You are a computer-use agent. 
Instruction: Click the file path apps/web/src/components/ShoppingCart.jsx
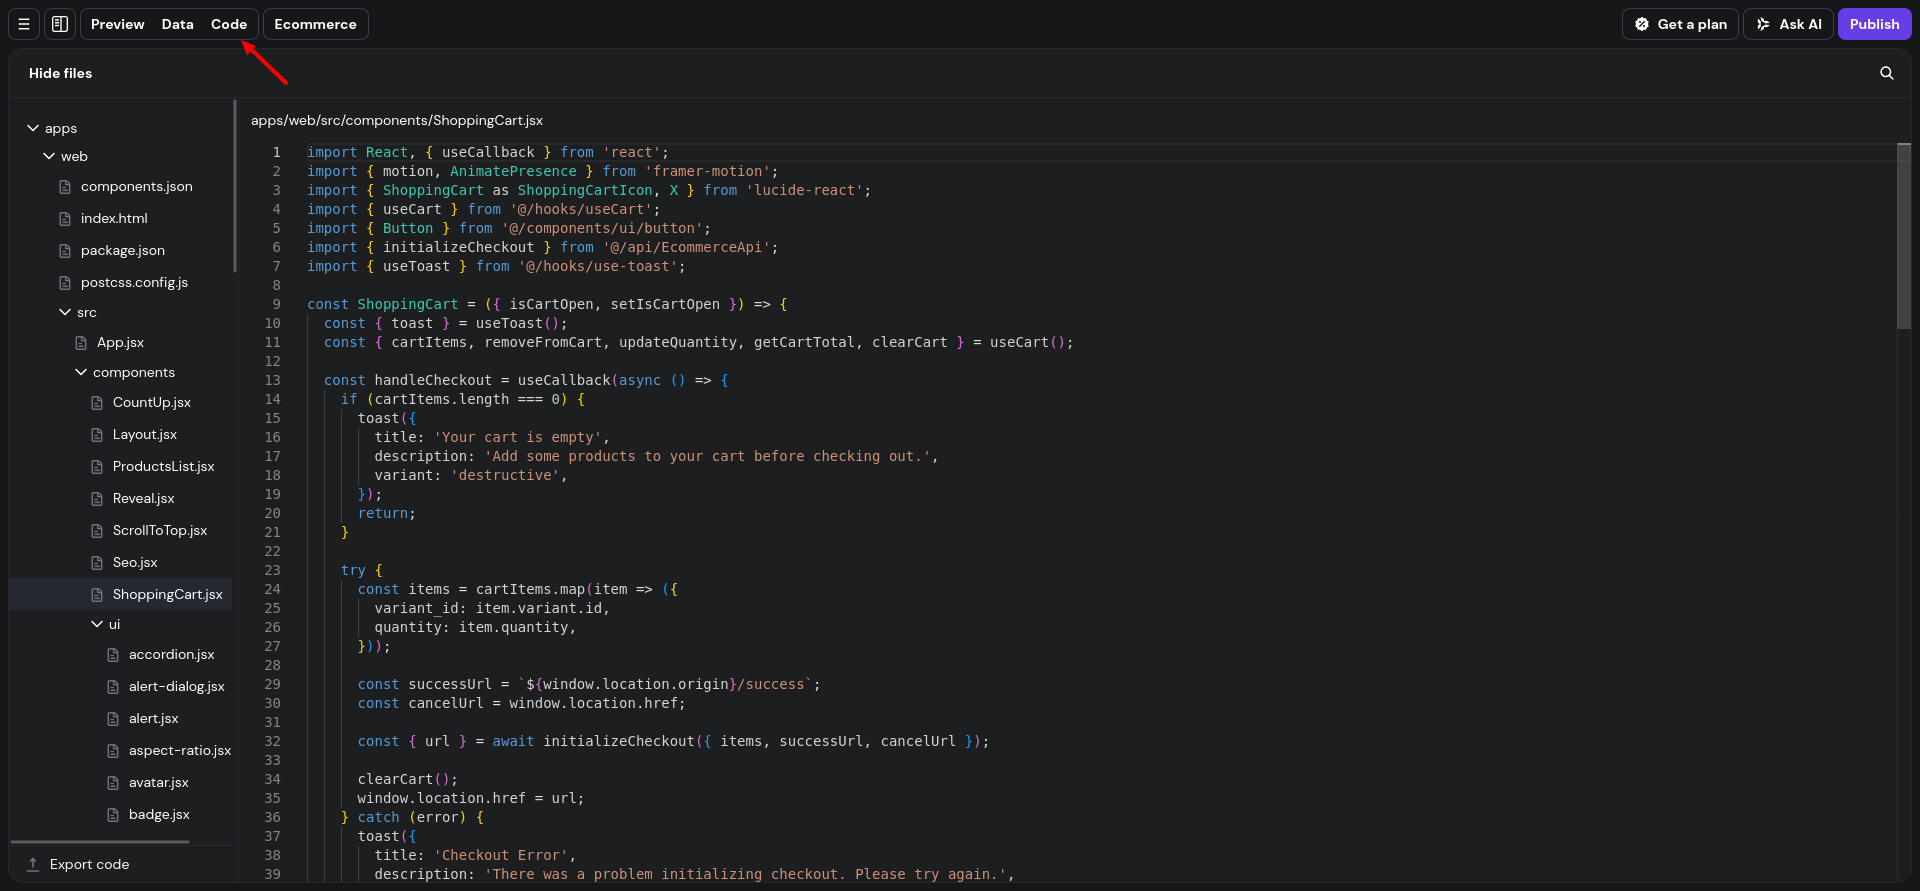tap(397, 120)
